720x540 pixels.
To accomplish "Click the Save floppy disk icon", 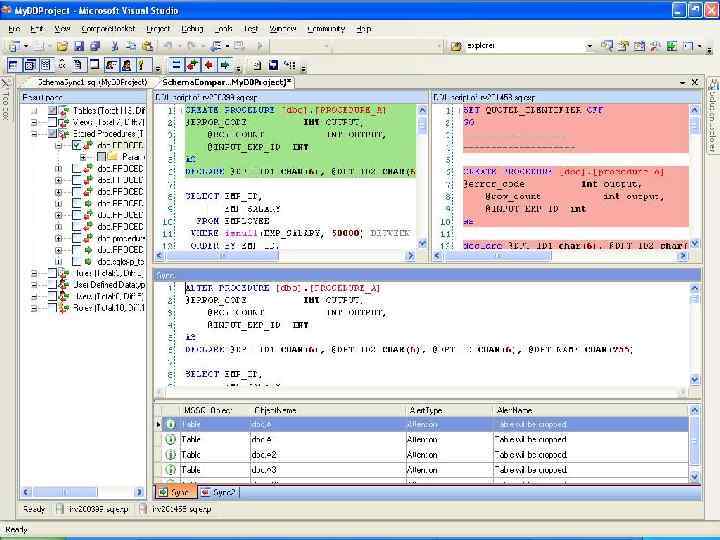I will pyautogui.click(x=79, y=46).
